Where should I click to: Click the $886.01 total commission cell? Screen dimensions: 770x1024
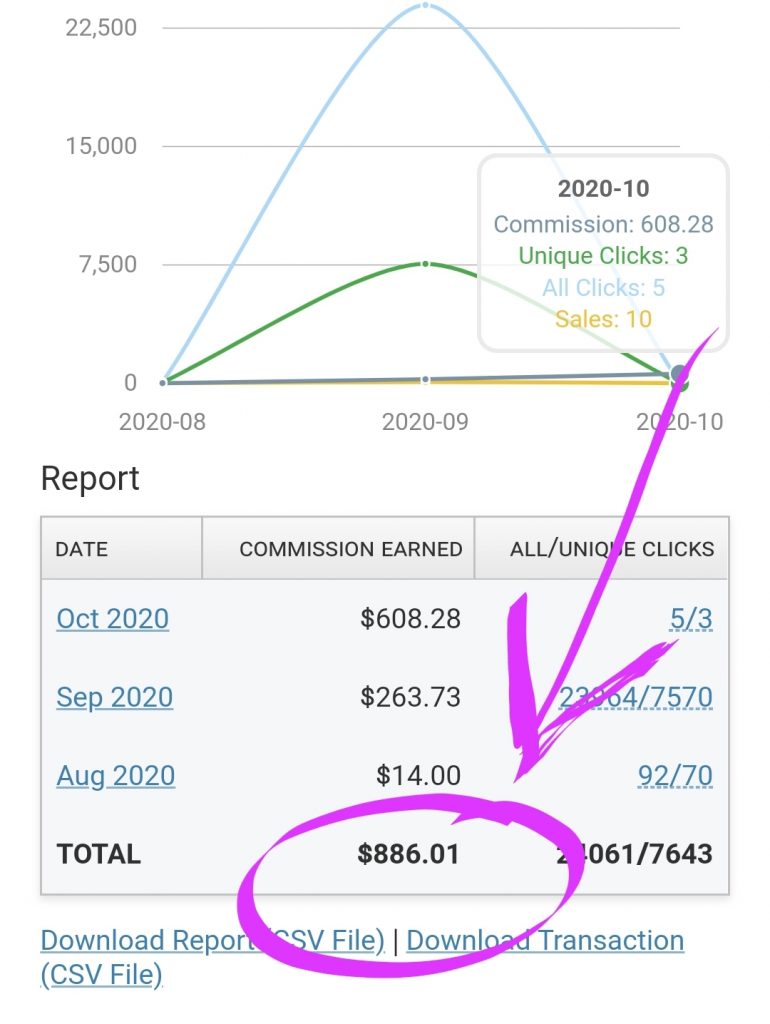click(x=408, y=854)
